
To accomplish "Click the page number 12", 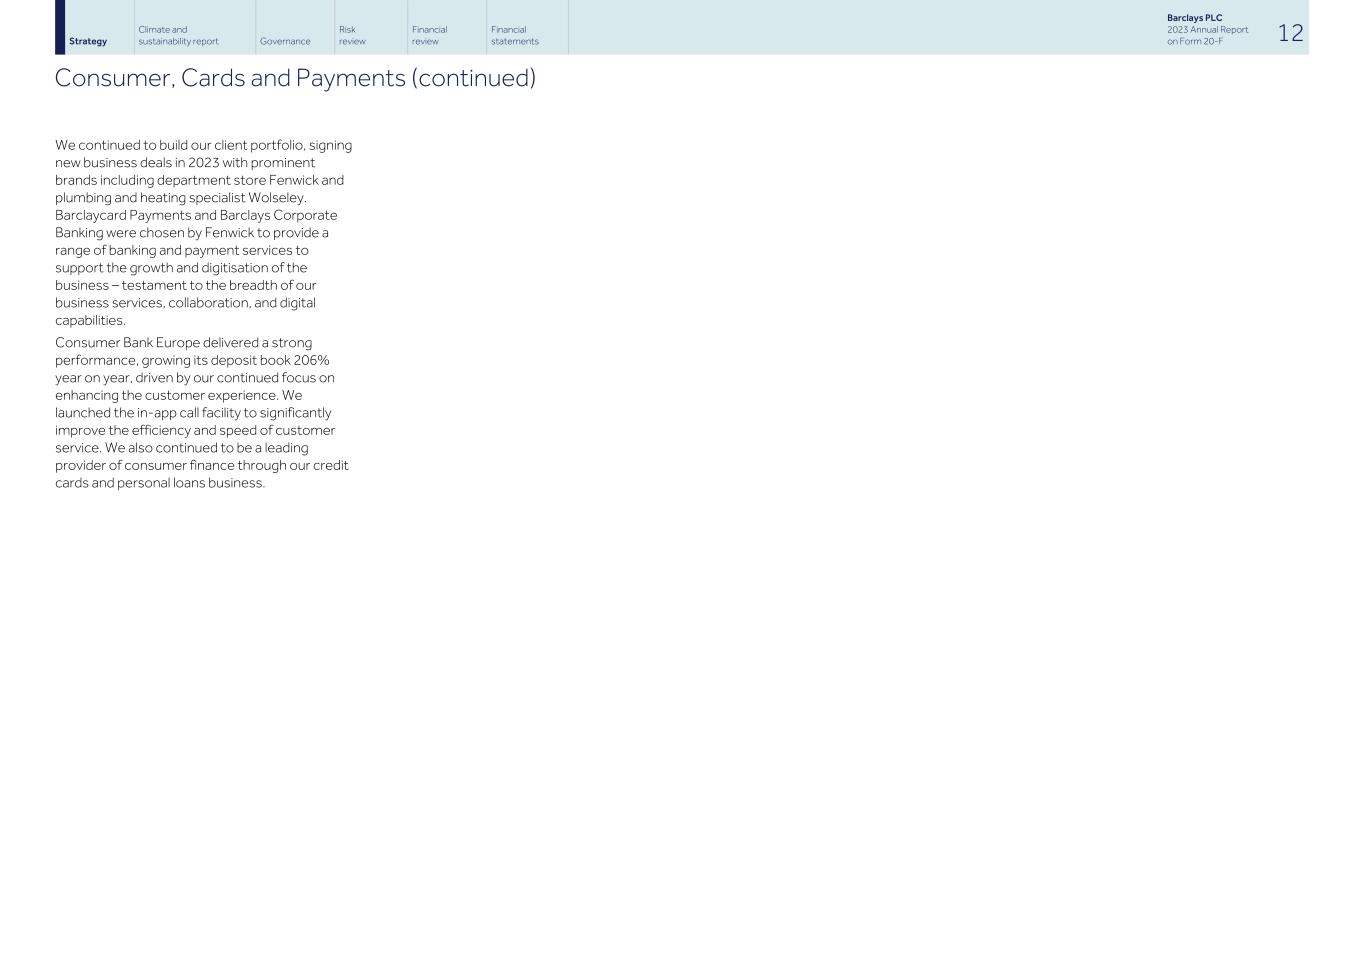I will click(1290, 32).
